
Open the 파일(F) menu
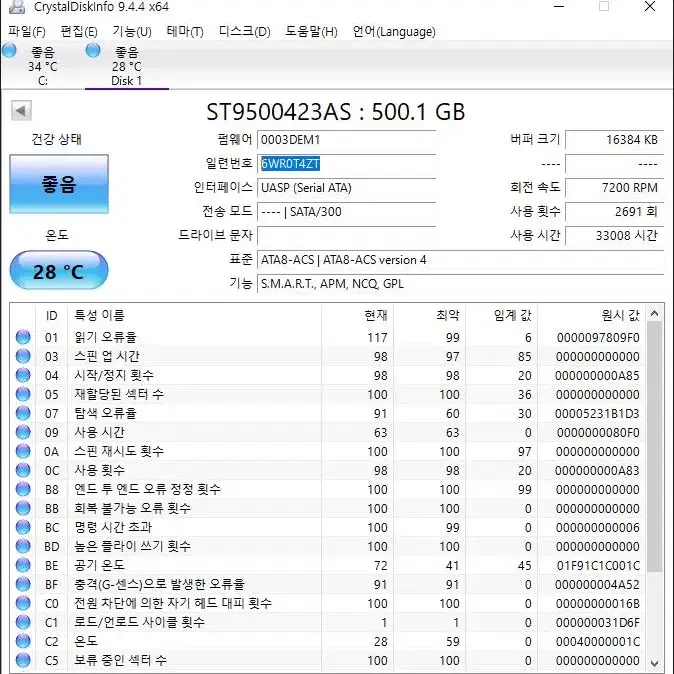tap(27, 31)
